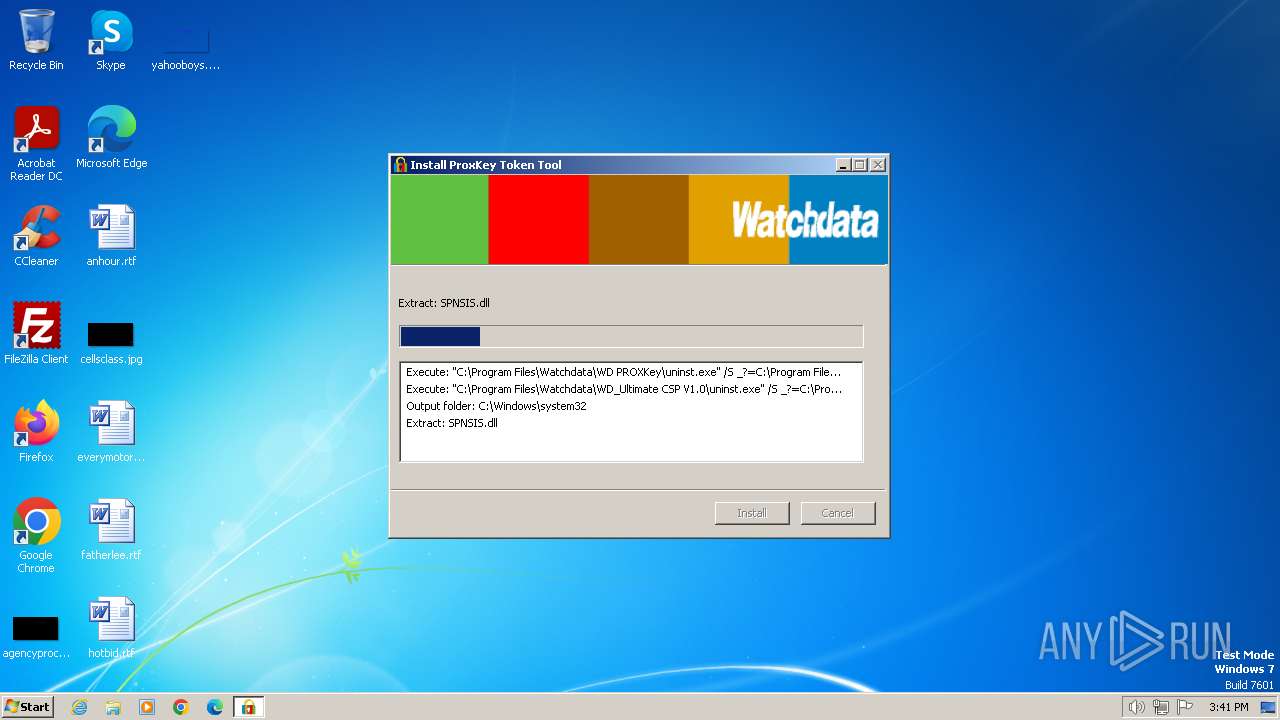Open CCleaner desktop shortcut
This screenshot has width=1280, height=720.
[36, 236]
